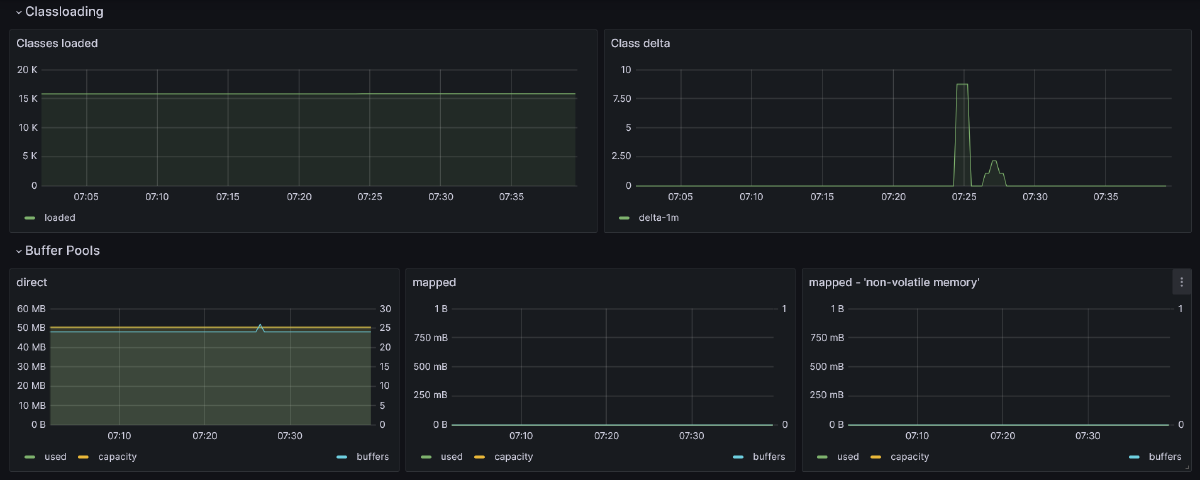
Task: Collapse the Buffer Pools row using its chevron
Action: click(18, 251)
